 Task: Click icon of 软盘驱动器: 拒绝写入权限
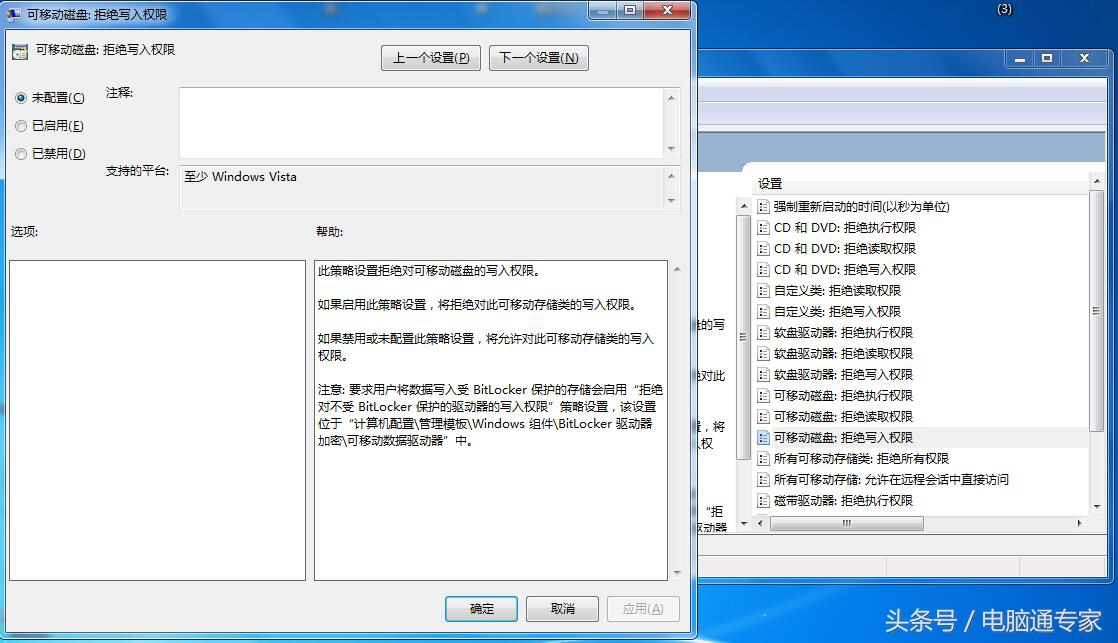coord(764,375)
